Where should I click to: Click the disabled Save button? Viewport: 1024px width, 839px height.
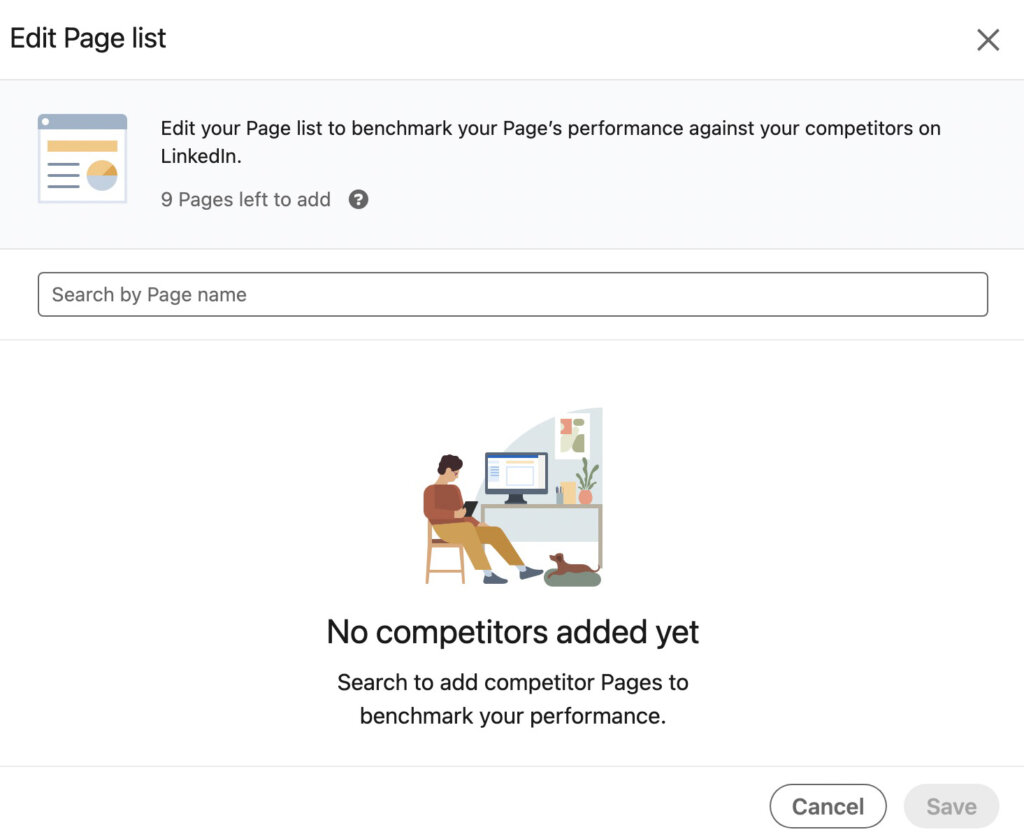coord(951,806)
